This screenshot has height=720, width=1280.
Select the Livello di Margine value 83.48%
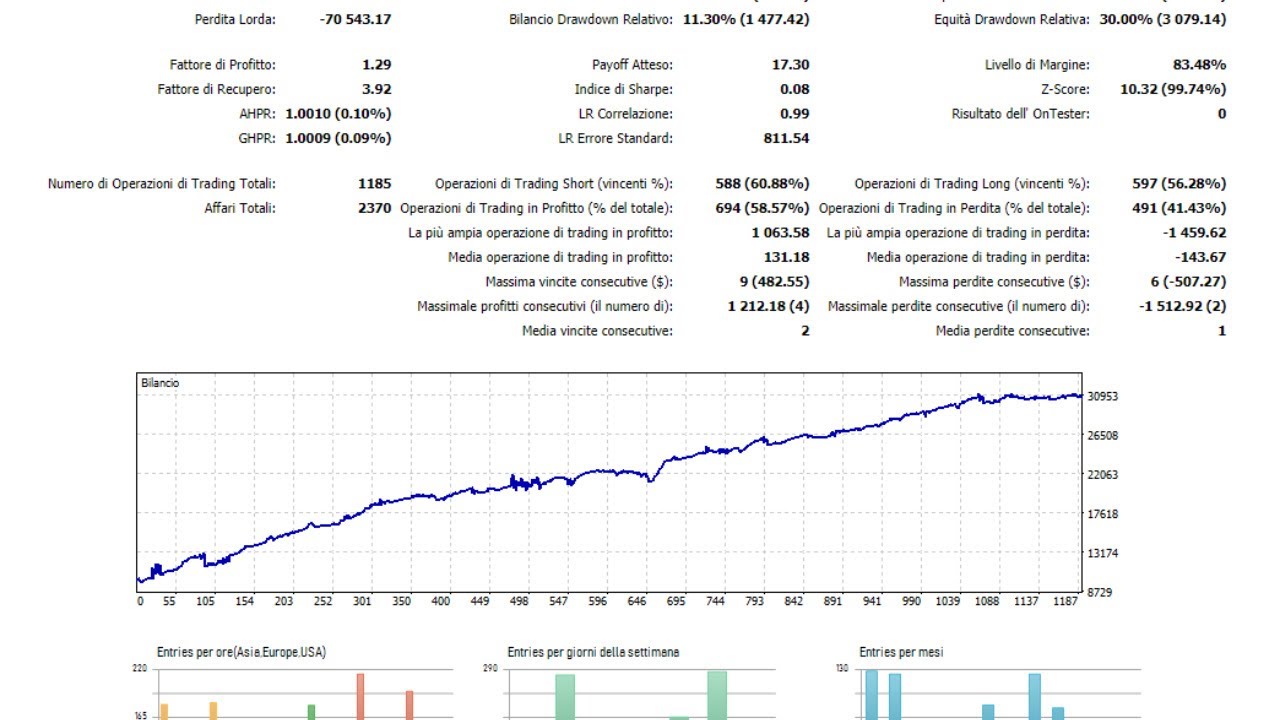[x=1199, y=65]
